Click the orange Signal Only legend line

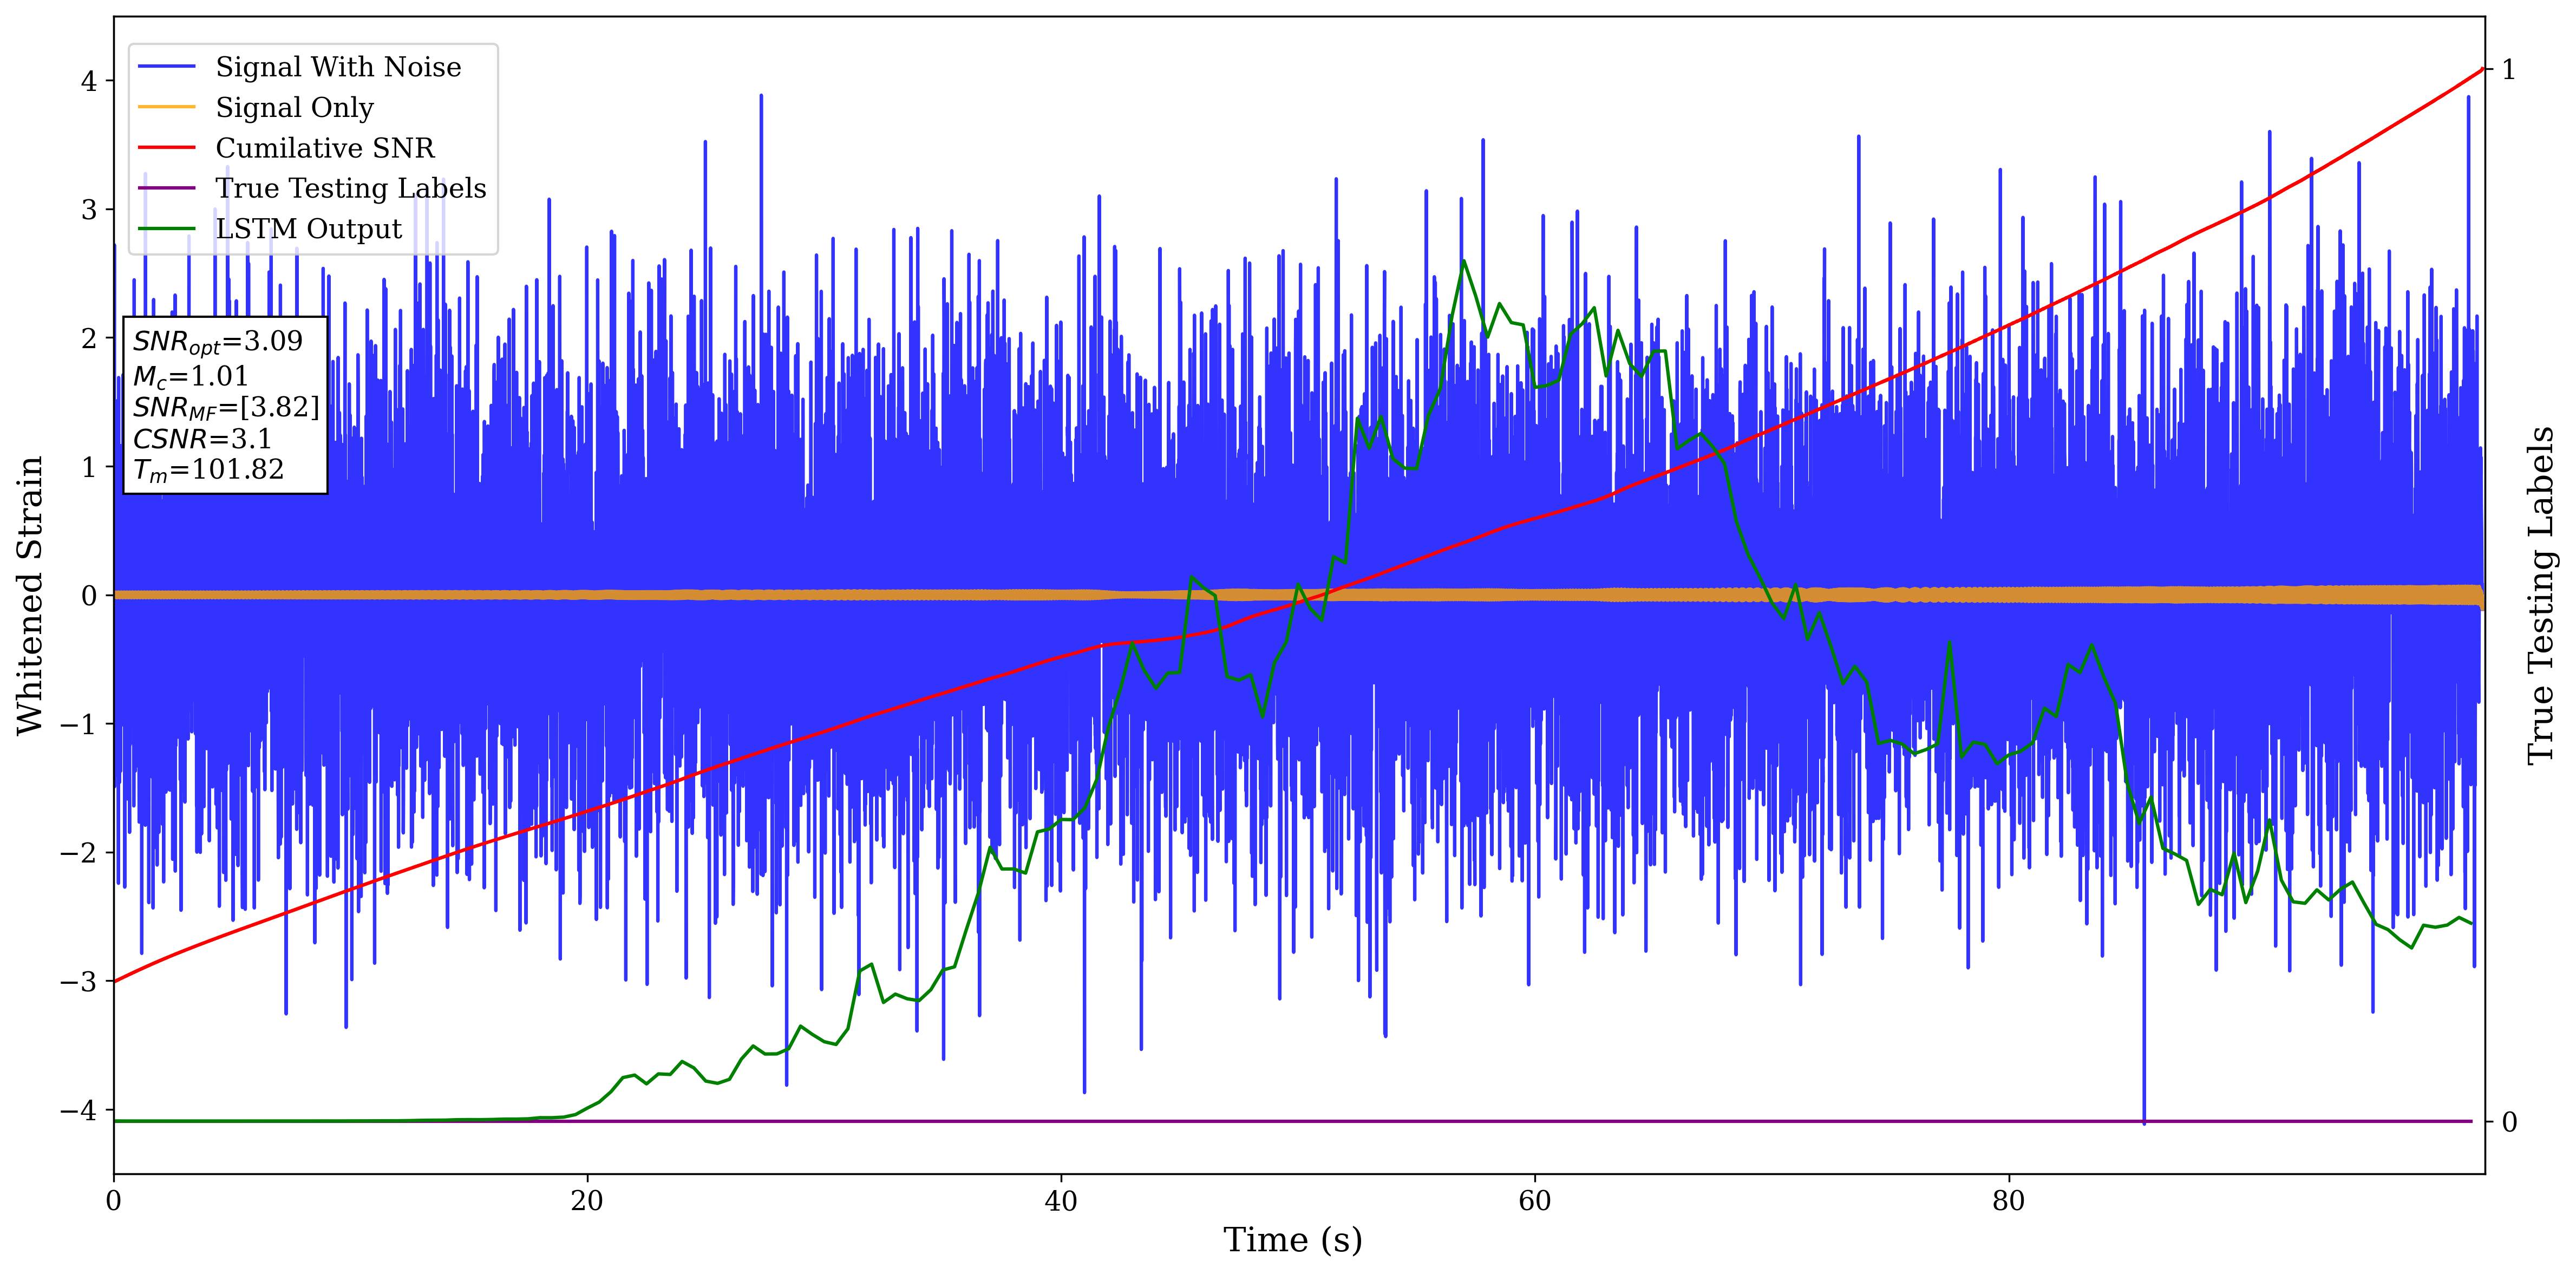[x=166, y=107]
